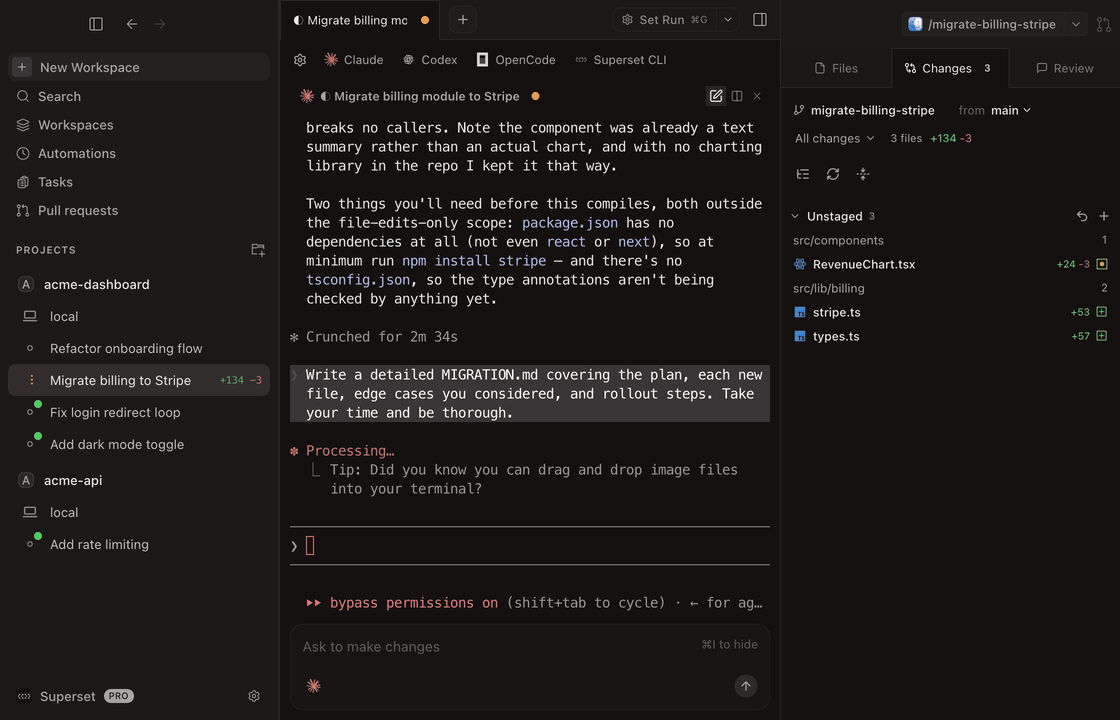Open Search in the sidebar

pyautogui.click(x=139, y=96)
